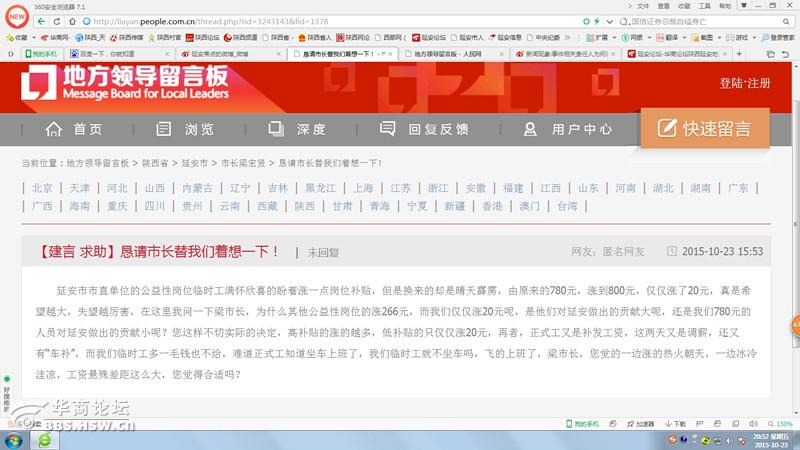The height and width of the screenshot is (450, 800).
Task: Click the 北京 province link
Action: pyautogui.click(x=42, y=188)
